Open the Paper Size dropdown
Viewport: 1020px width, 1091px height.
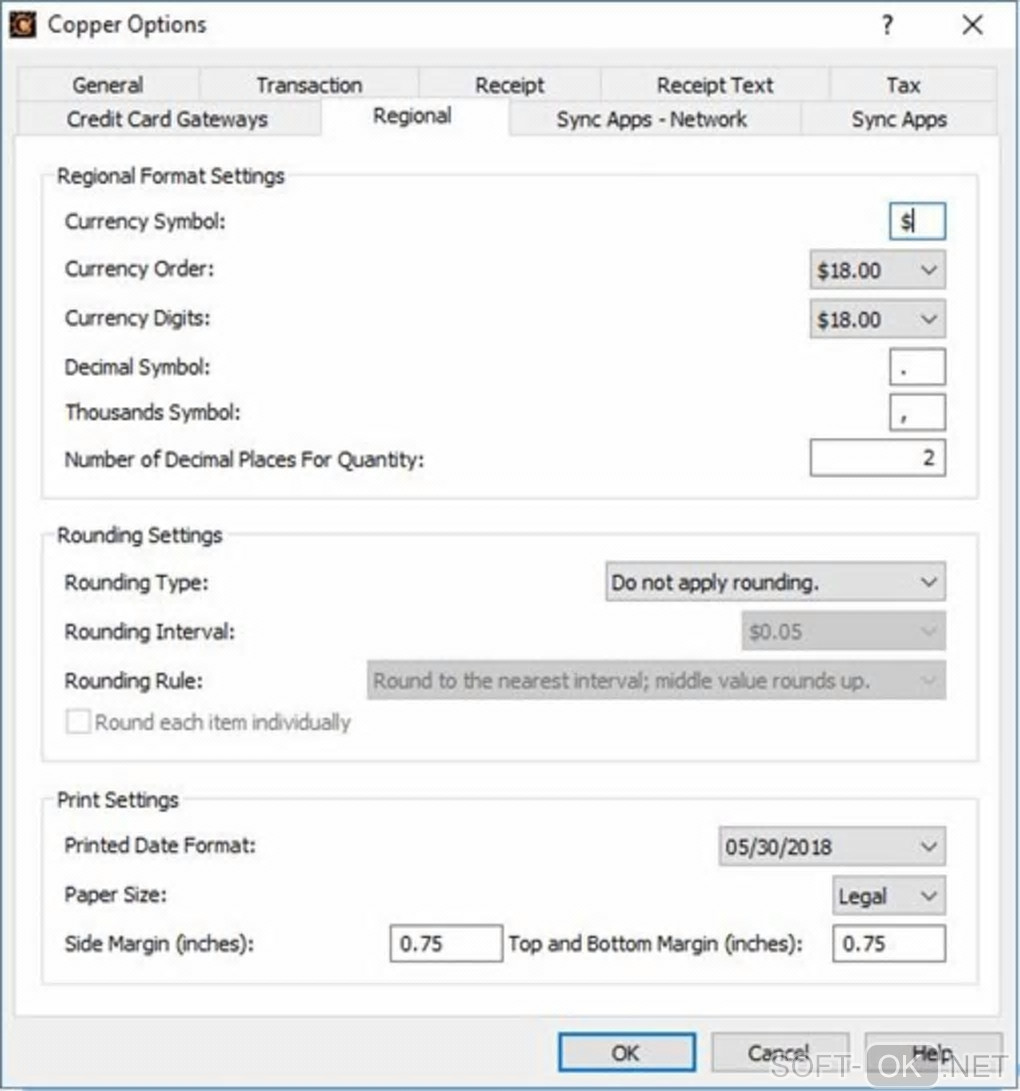tap(888, 895)
